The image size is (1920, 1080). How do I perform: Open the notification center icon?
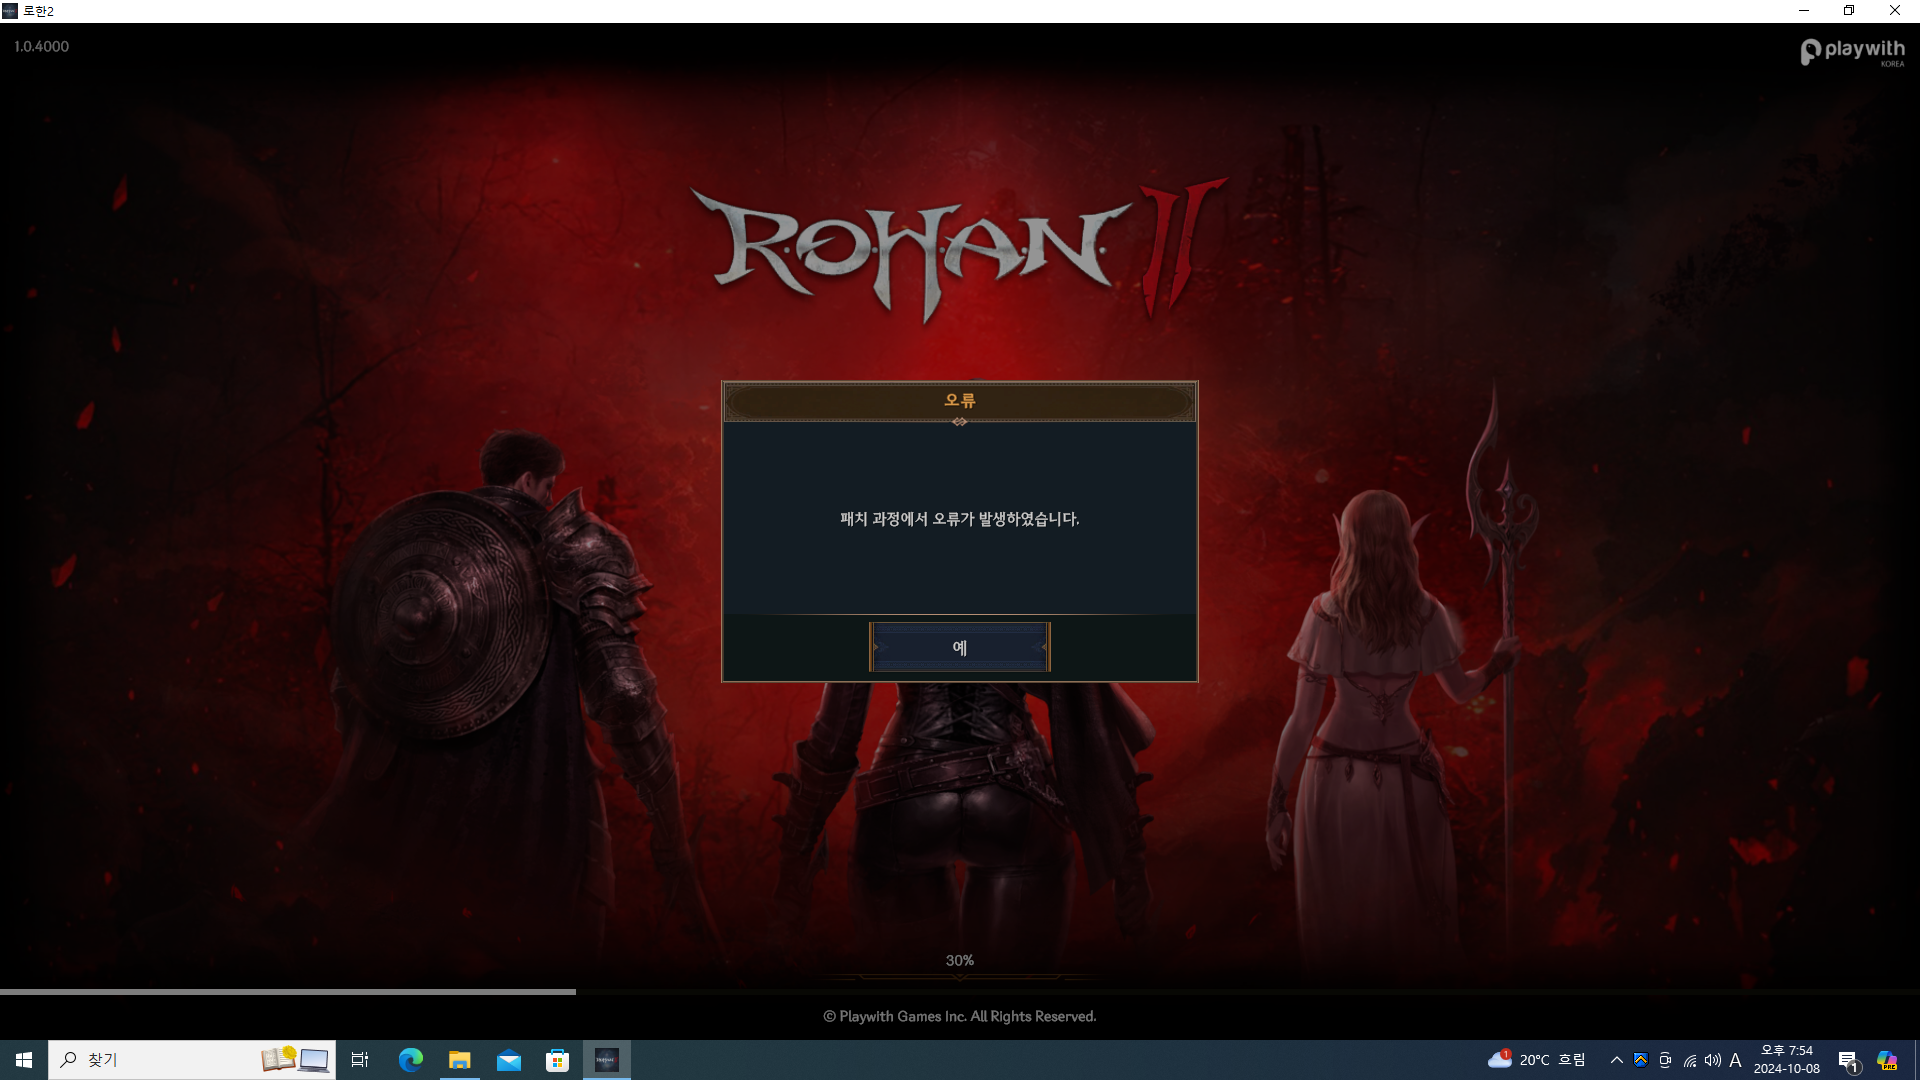point(1848,1060)
